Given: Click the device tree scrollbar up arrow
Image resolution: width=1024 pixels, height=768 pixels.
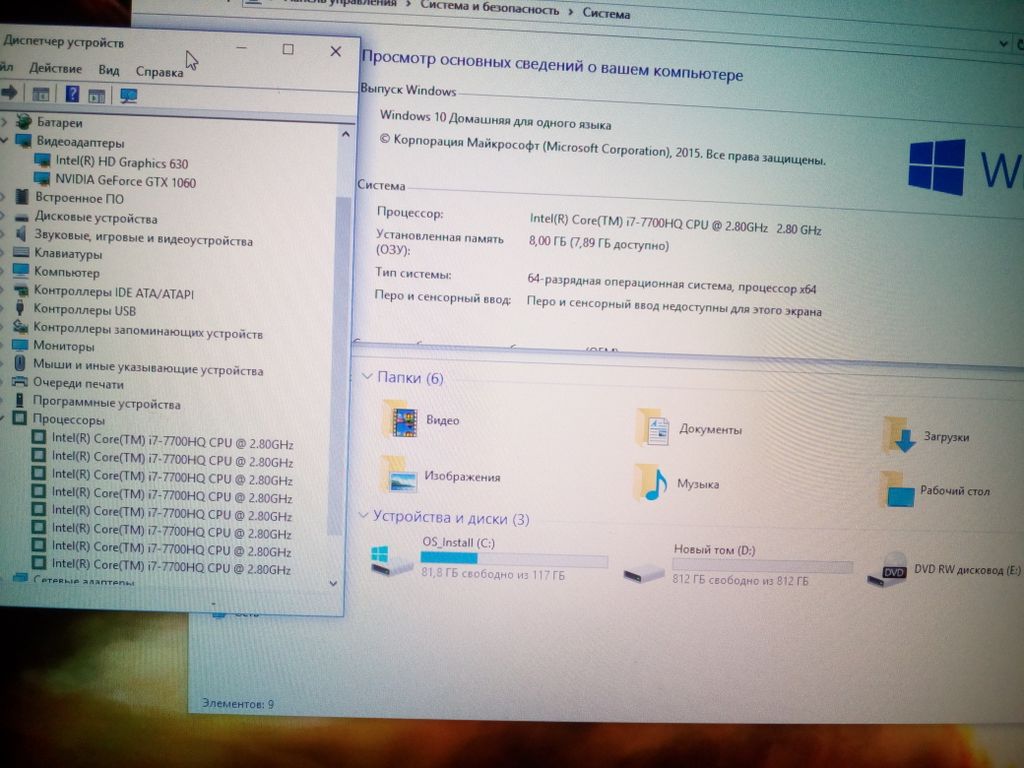Looking at the screenshot, I should pyautogui.click(x=346, y=133).
